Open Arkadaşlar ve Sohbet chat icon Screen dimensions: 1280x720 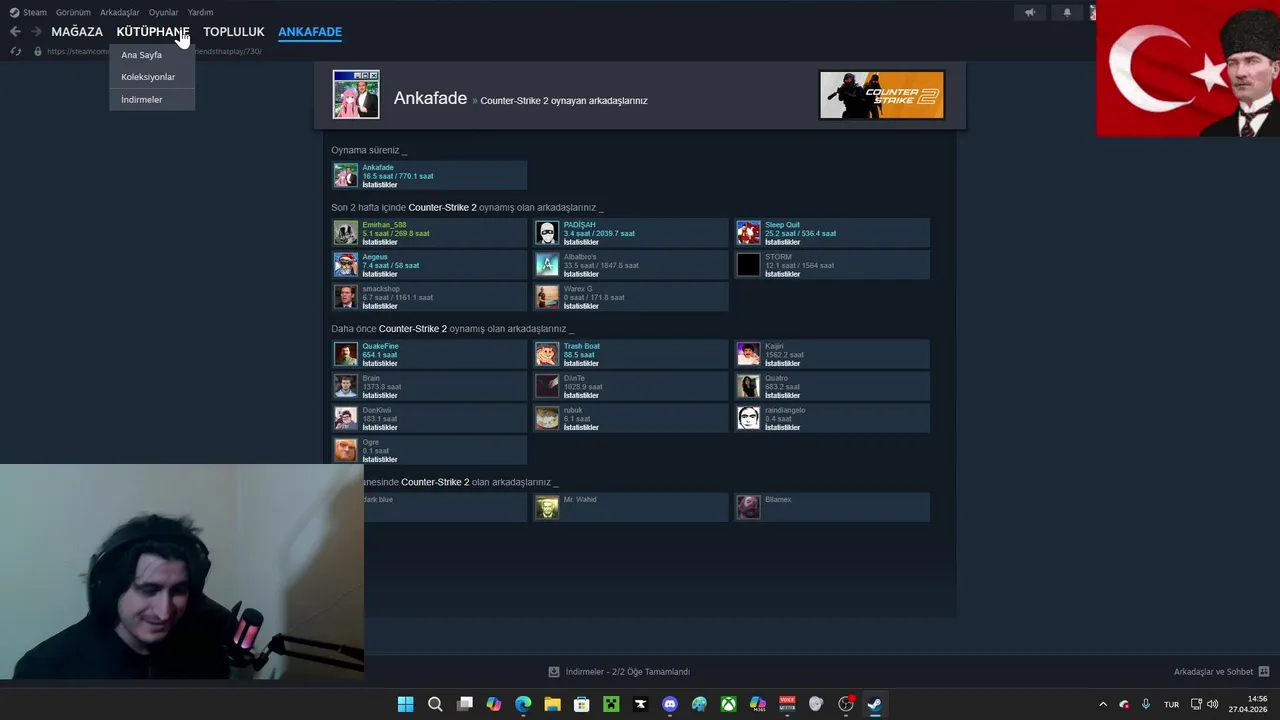coord(1264,672)
